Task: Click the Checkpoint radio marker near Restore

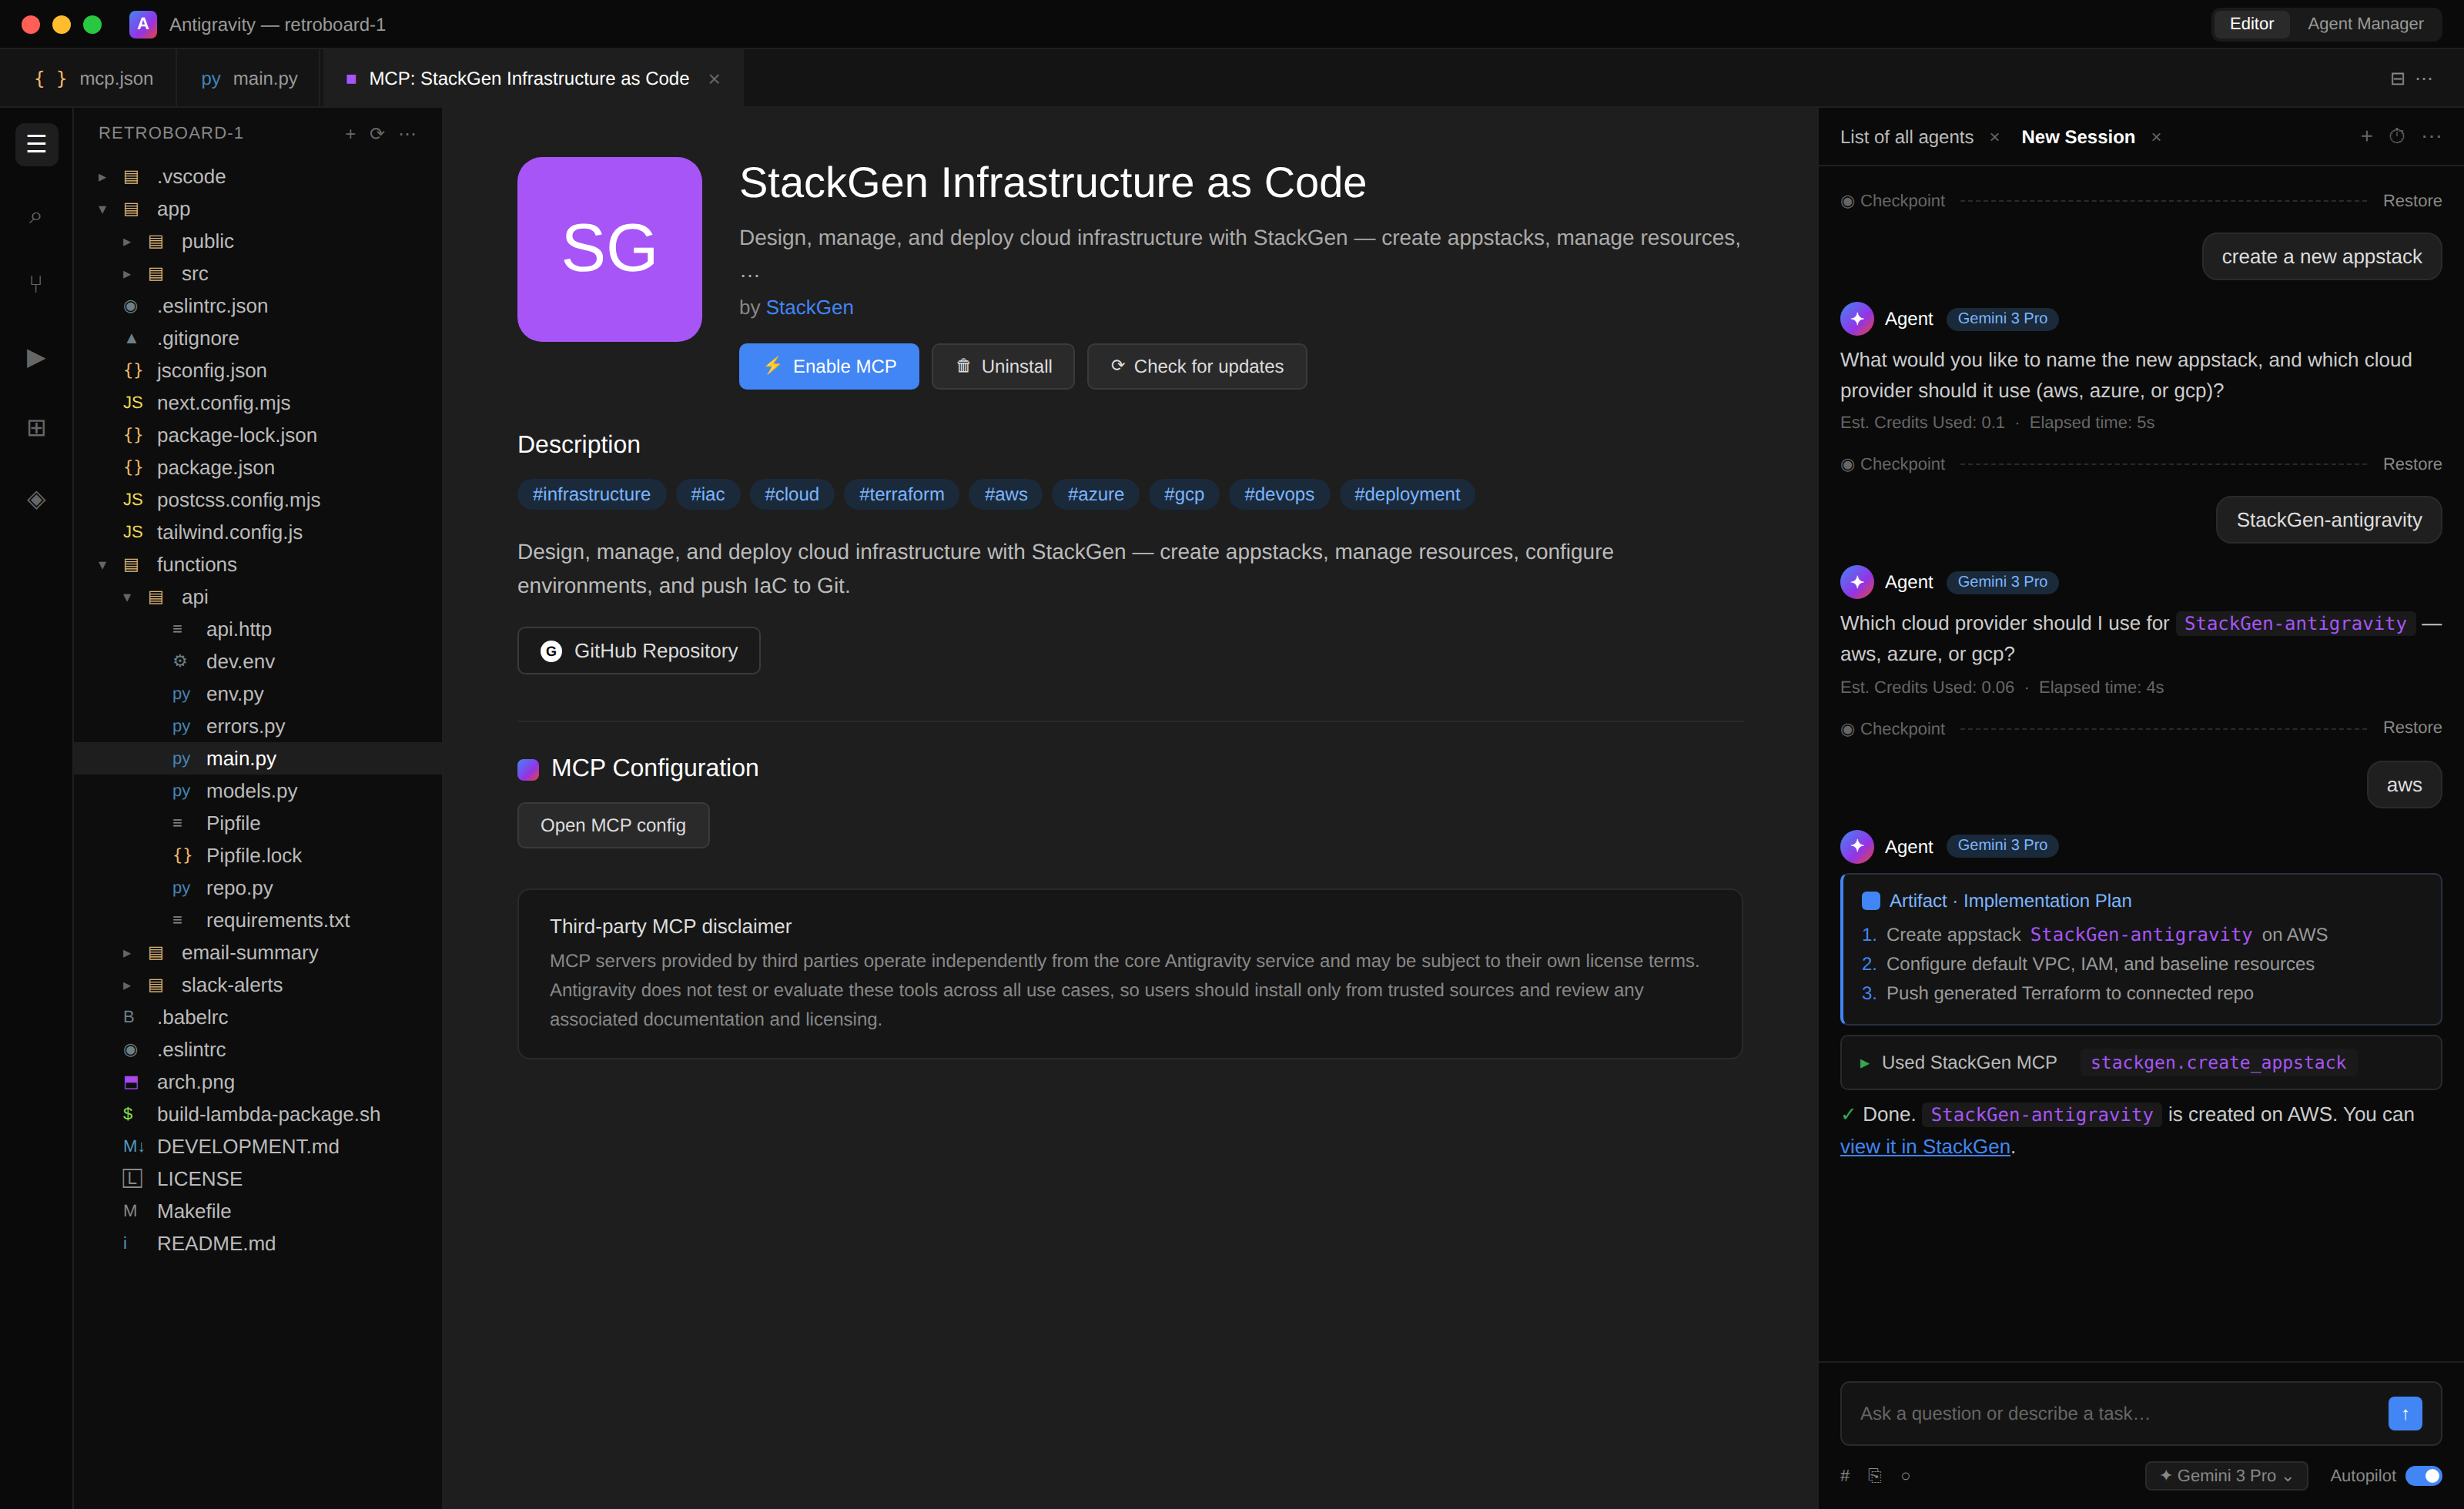Action: [x=1848, y=200]
